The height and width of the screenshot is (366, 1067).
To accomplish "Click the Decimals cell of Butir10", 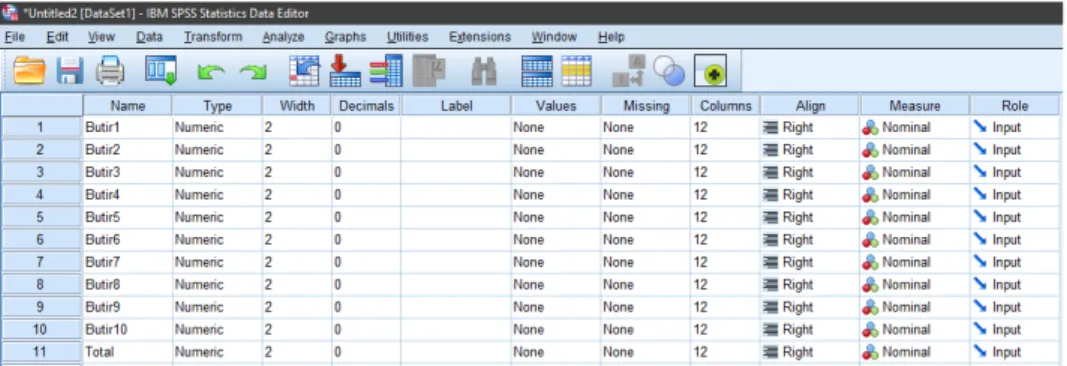I will pos(367,329).
